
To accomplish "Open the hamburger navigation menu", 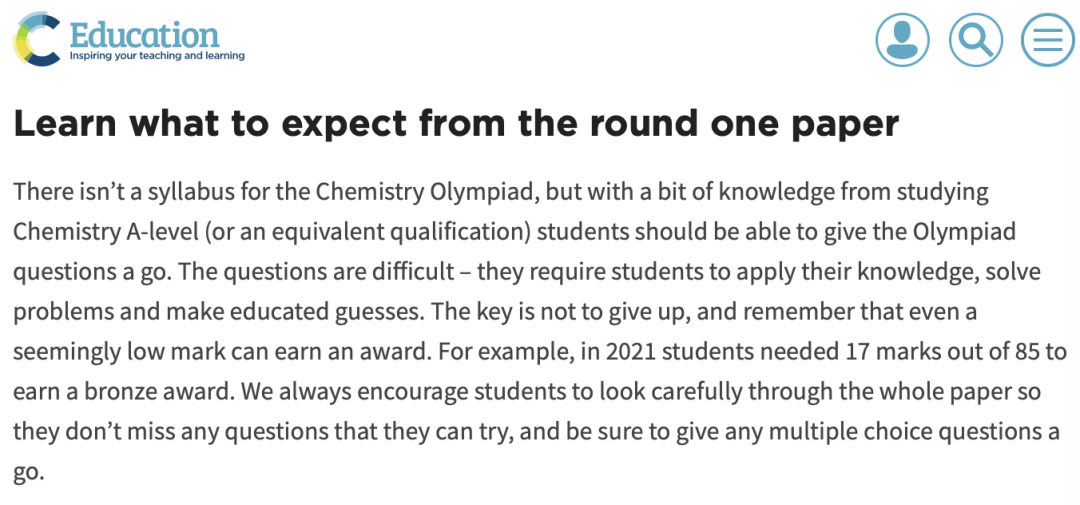I will click(x=1047, y=40).
